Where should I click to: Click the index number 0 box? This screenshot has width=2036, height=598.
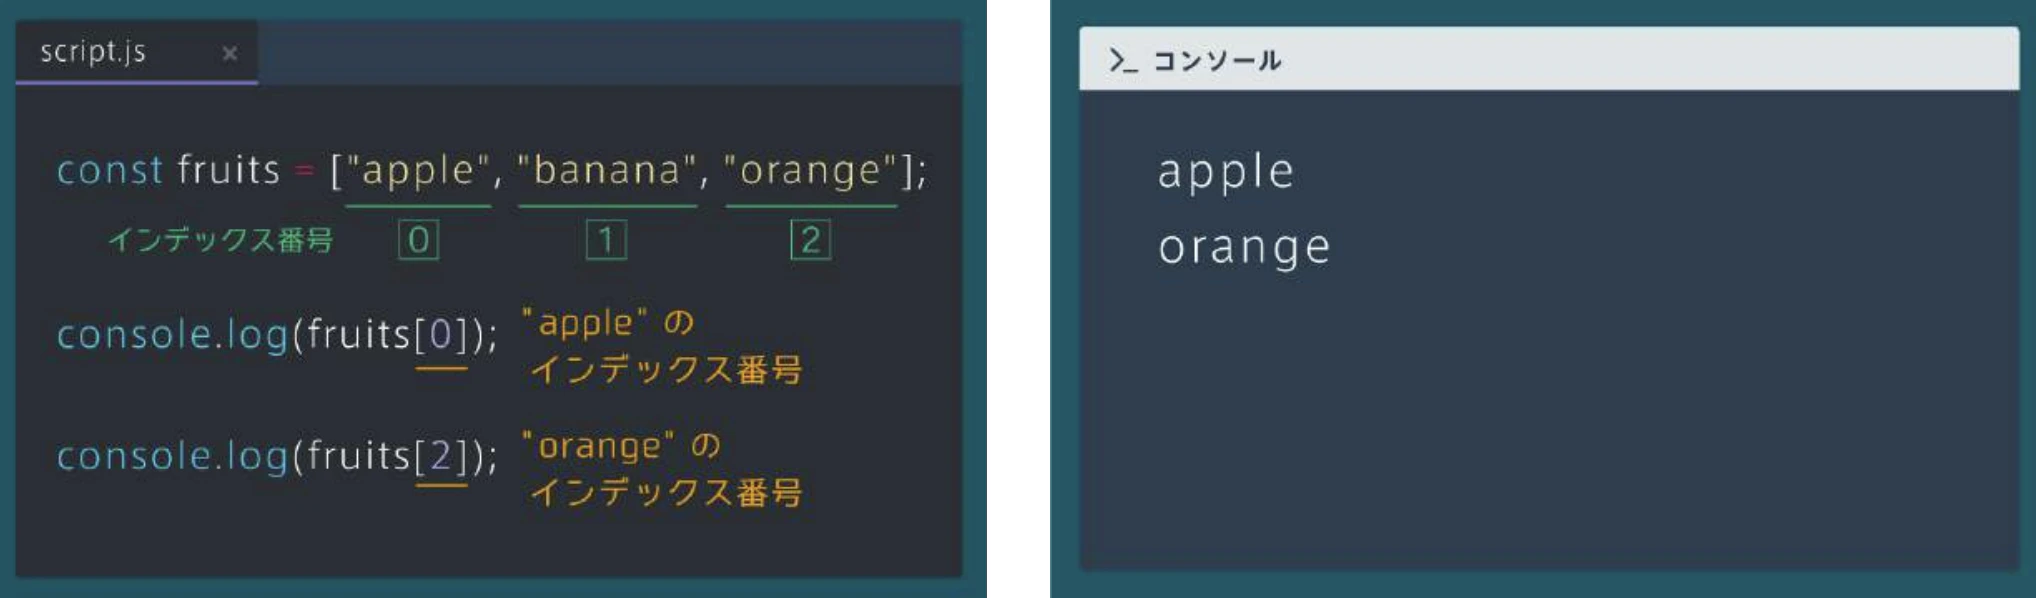[418, 240]
